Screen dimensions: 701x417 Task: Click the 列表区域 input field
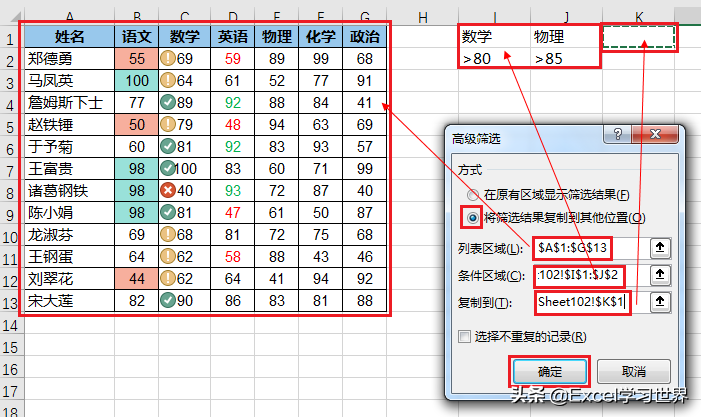[x=590, y=248]
